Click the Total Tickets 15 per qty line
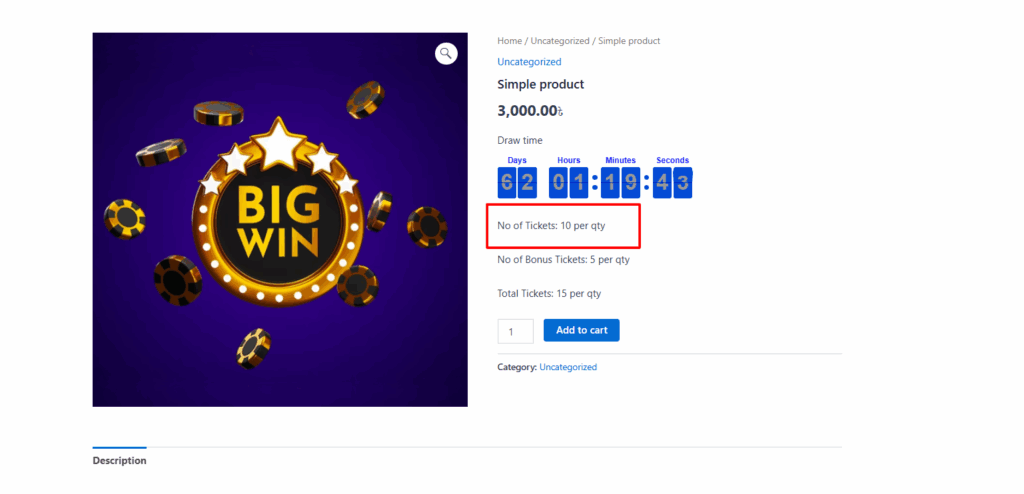1024x494 pixels. [549, 293]
